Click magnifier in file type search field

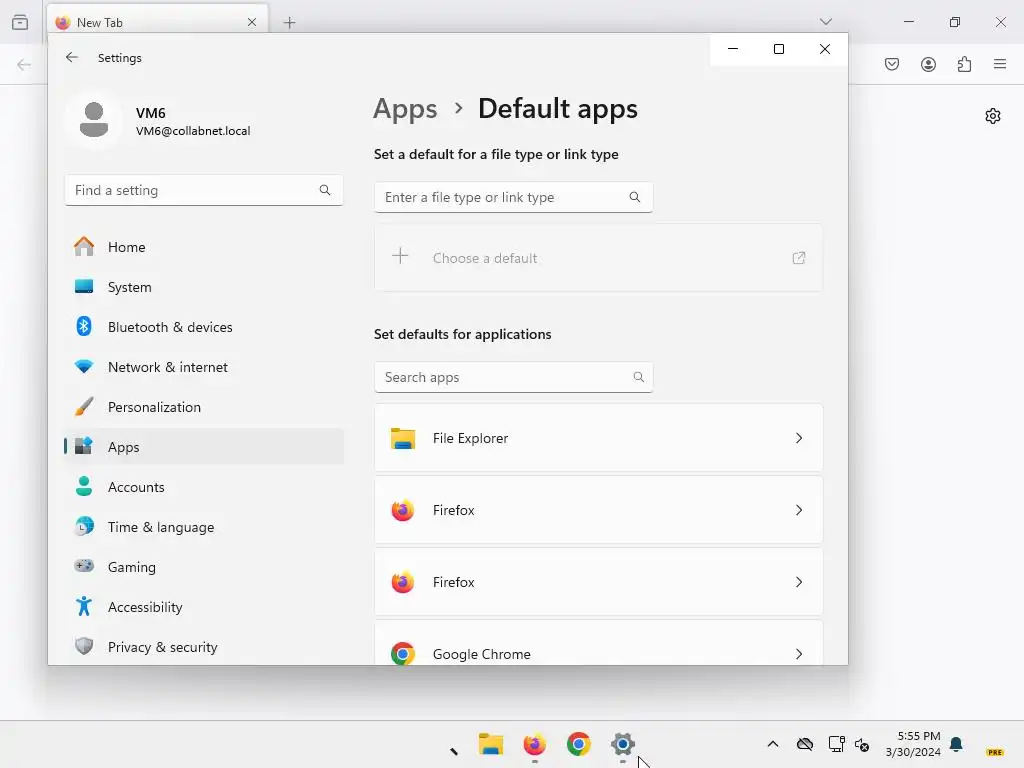pyautogui.click(x=634, y=197)
